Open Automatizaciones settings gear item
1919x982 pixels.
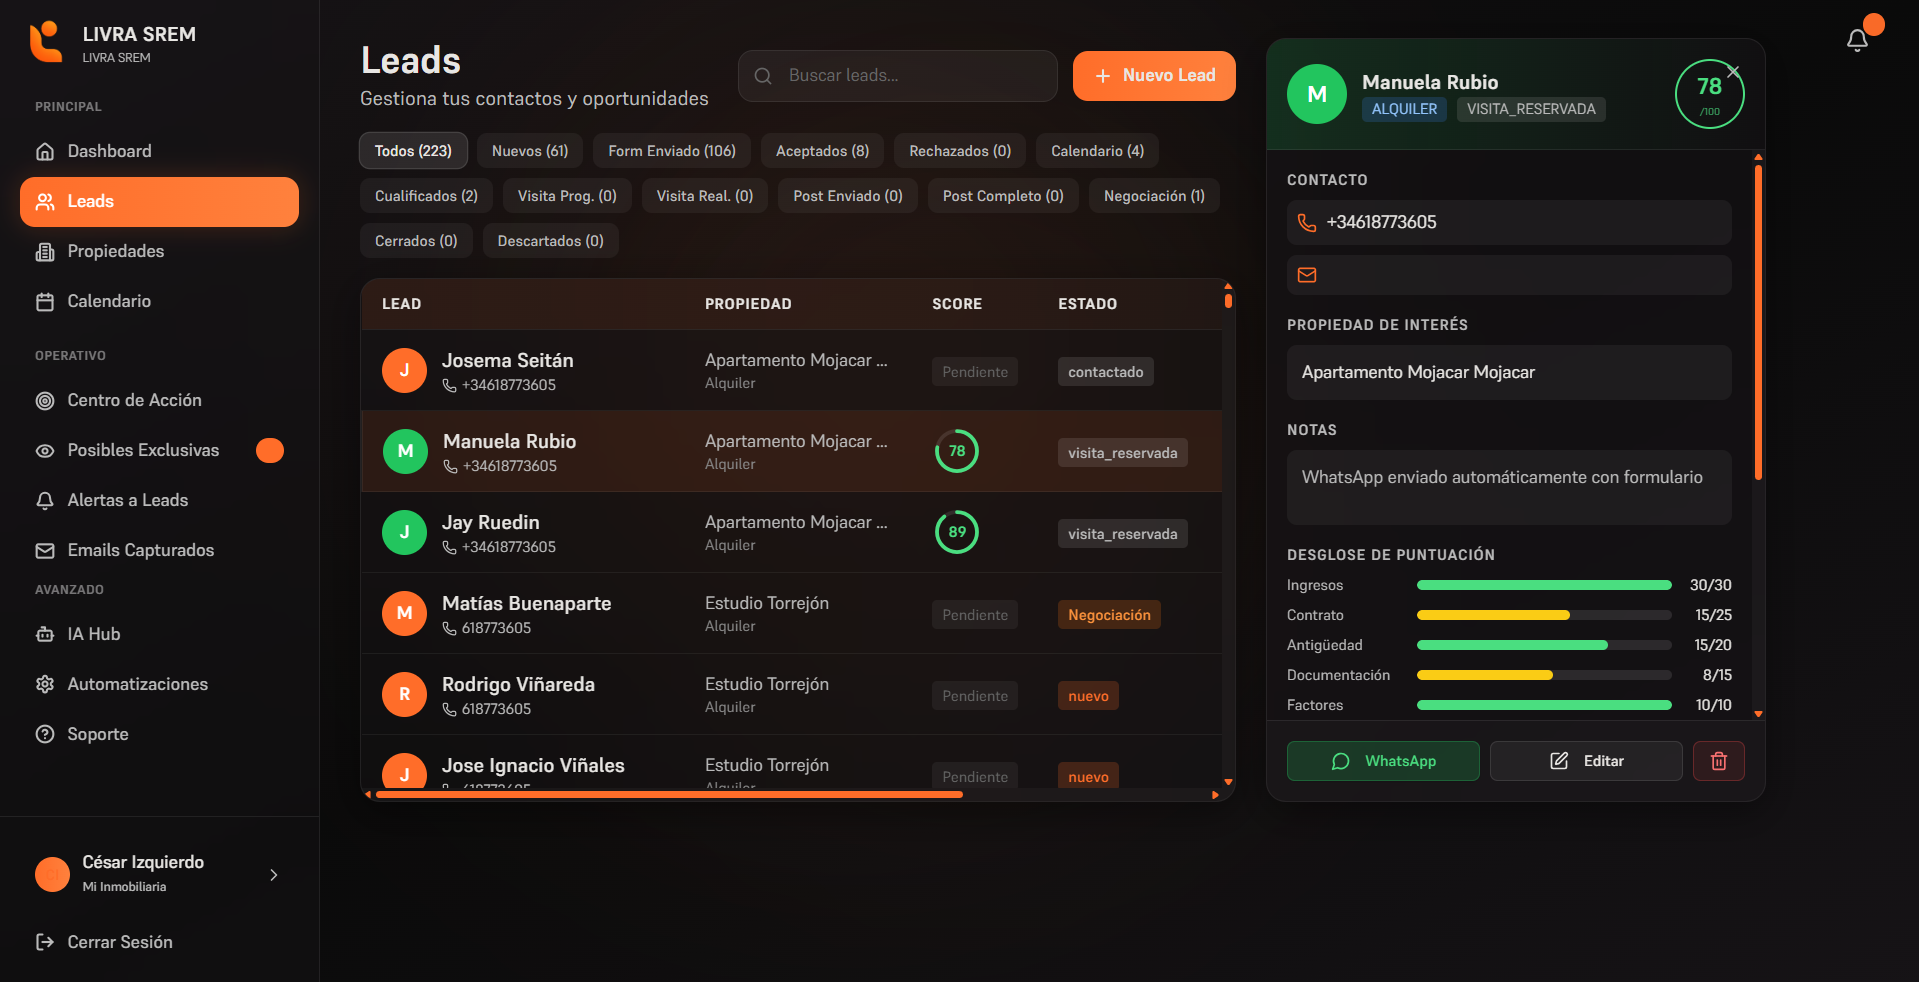[x=137, y=684]
